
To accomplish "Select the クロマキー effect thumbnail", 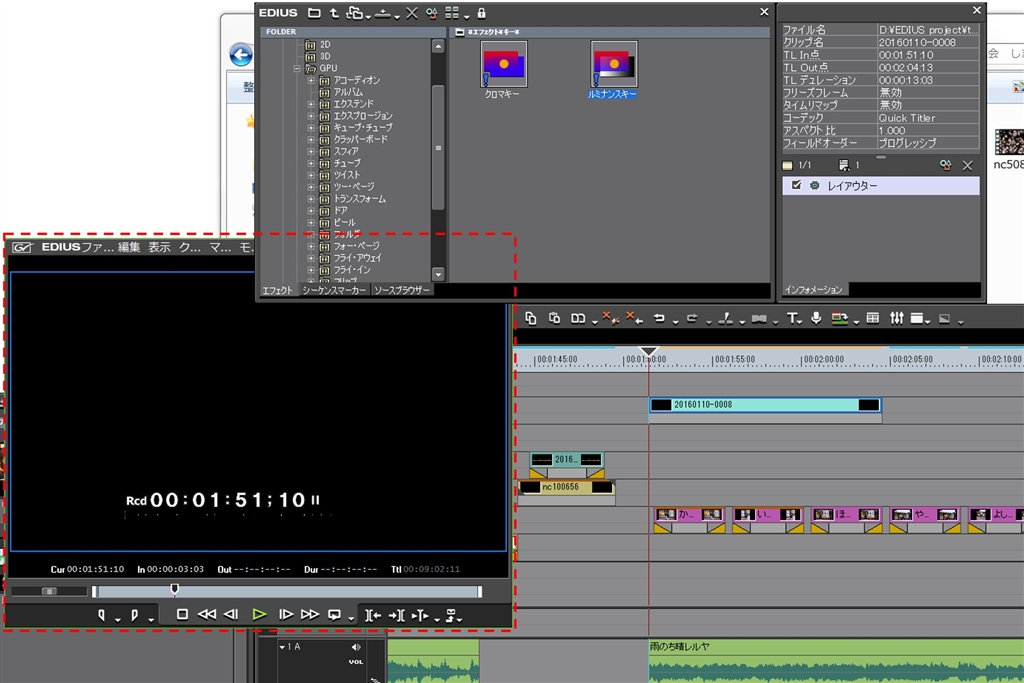I will pos(503,64).
